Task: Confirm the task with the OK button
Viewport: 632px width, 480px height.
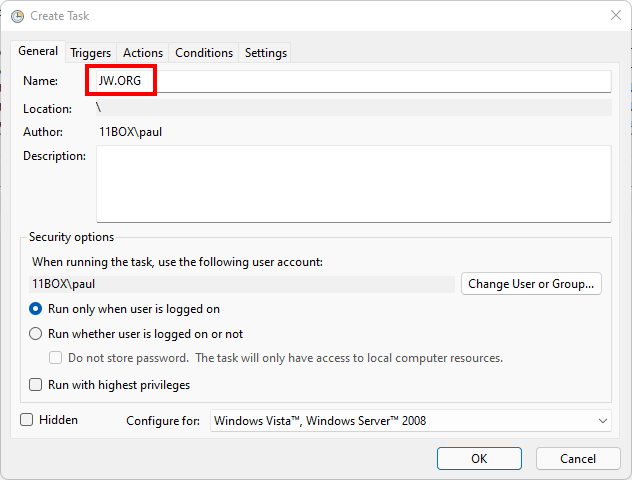Action: click(479, 458)
